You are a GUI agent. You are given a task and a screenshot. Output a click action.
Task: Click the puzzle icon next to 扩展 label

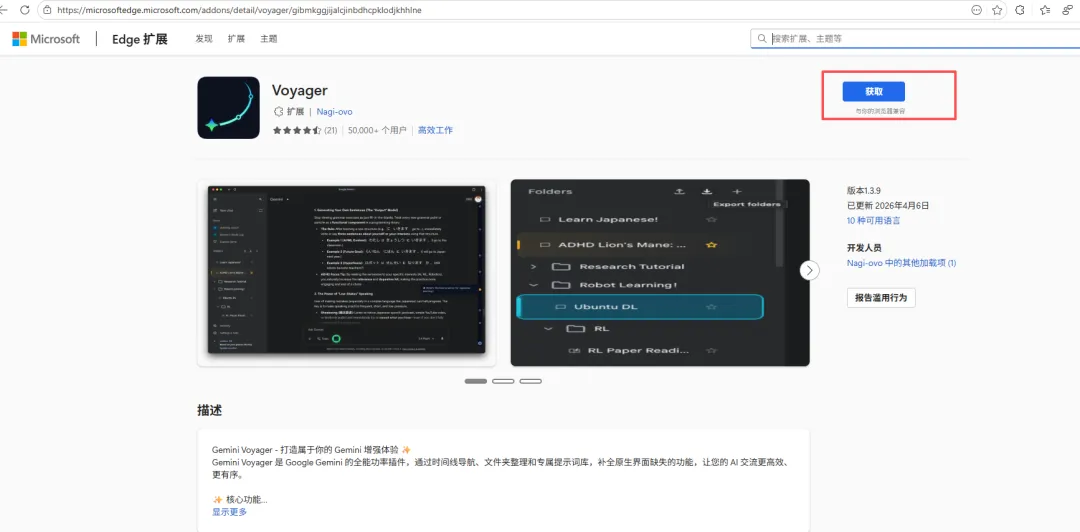pyautogui.click(x=278, y=112)
